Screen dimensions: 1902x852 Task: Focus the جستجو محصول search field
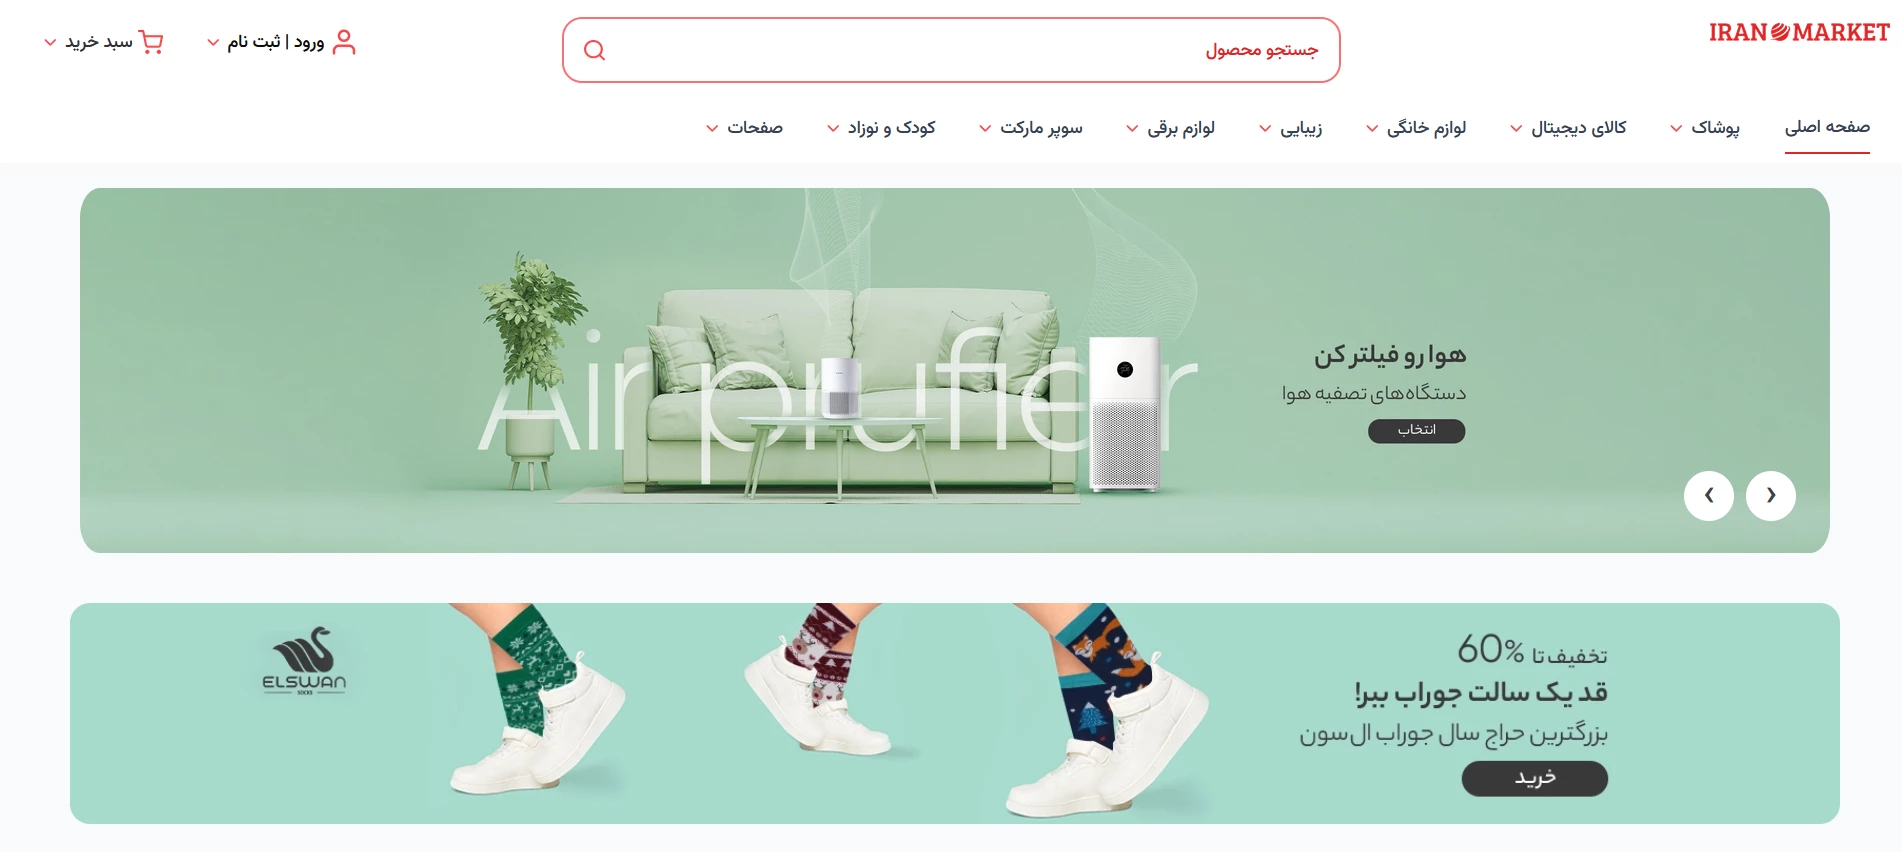click(951, 50)
